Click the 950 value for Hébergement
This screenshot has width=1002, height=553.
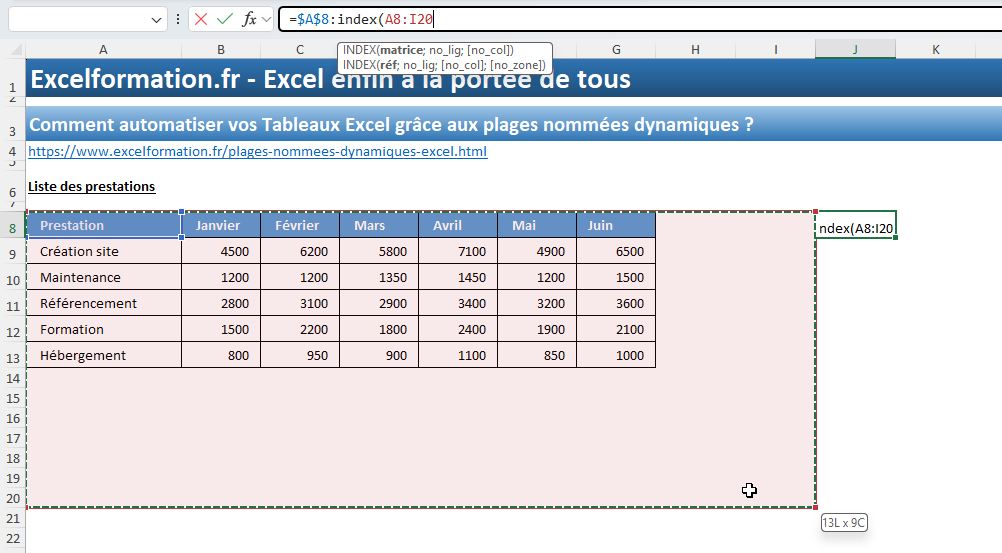300,355
